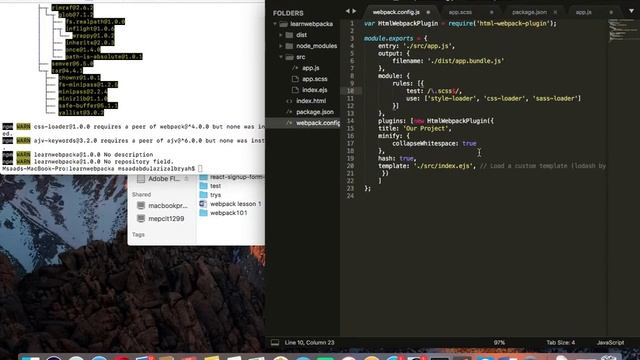Click the index.ejs file icon in sidebar

click(x=295, y=90)
